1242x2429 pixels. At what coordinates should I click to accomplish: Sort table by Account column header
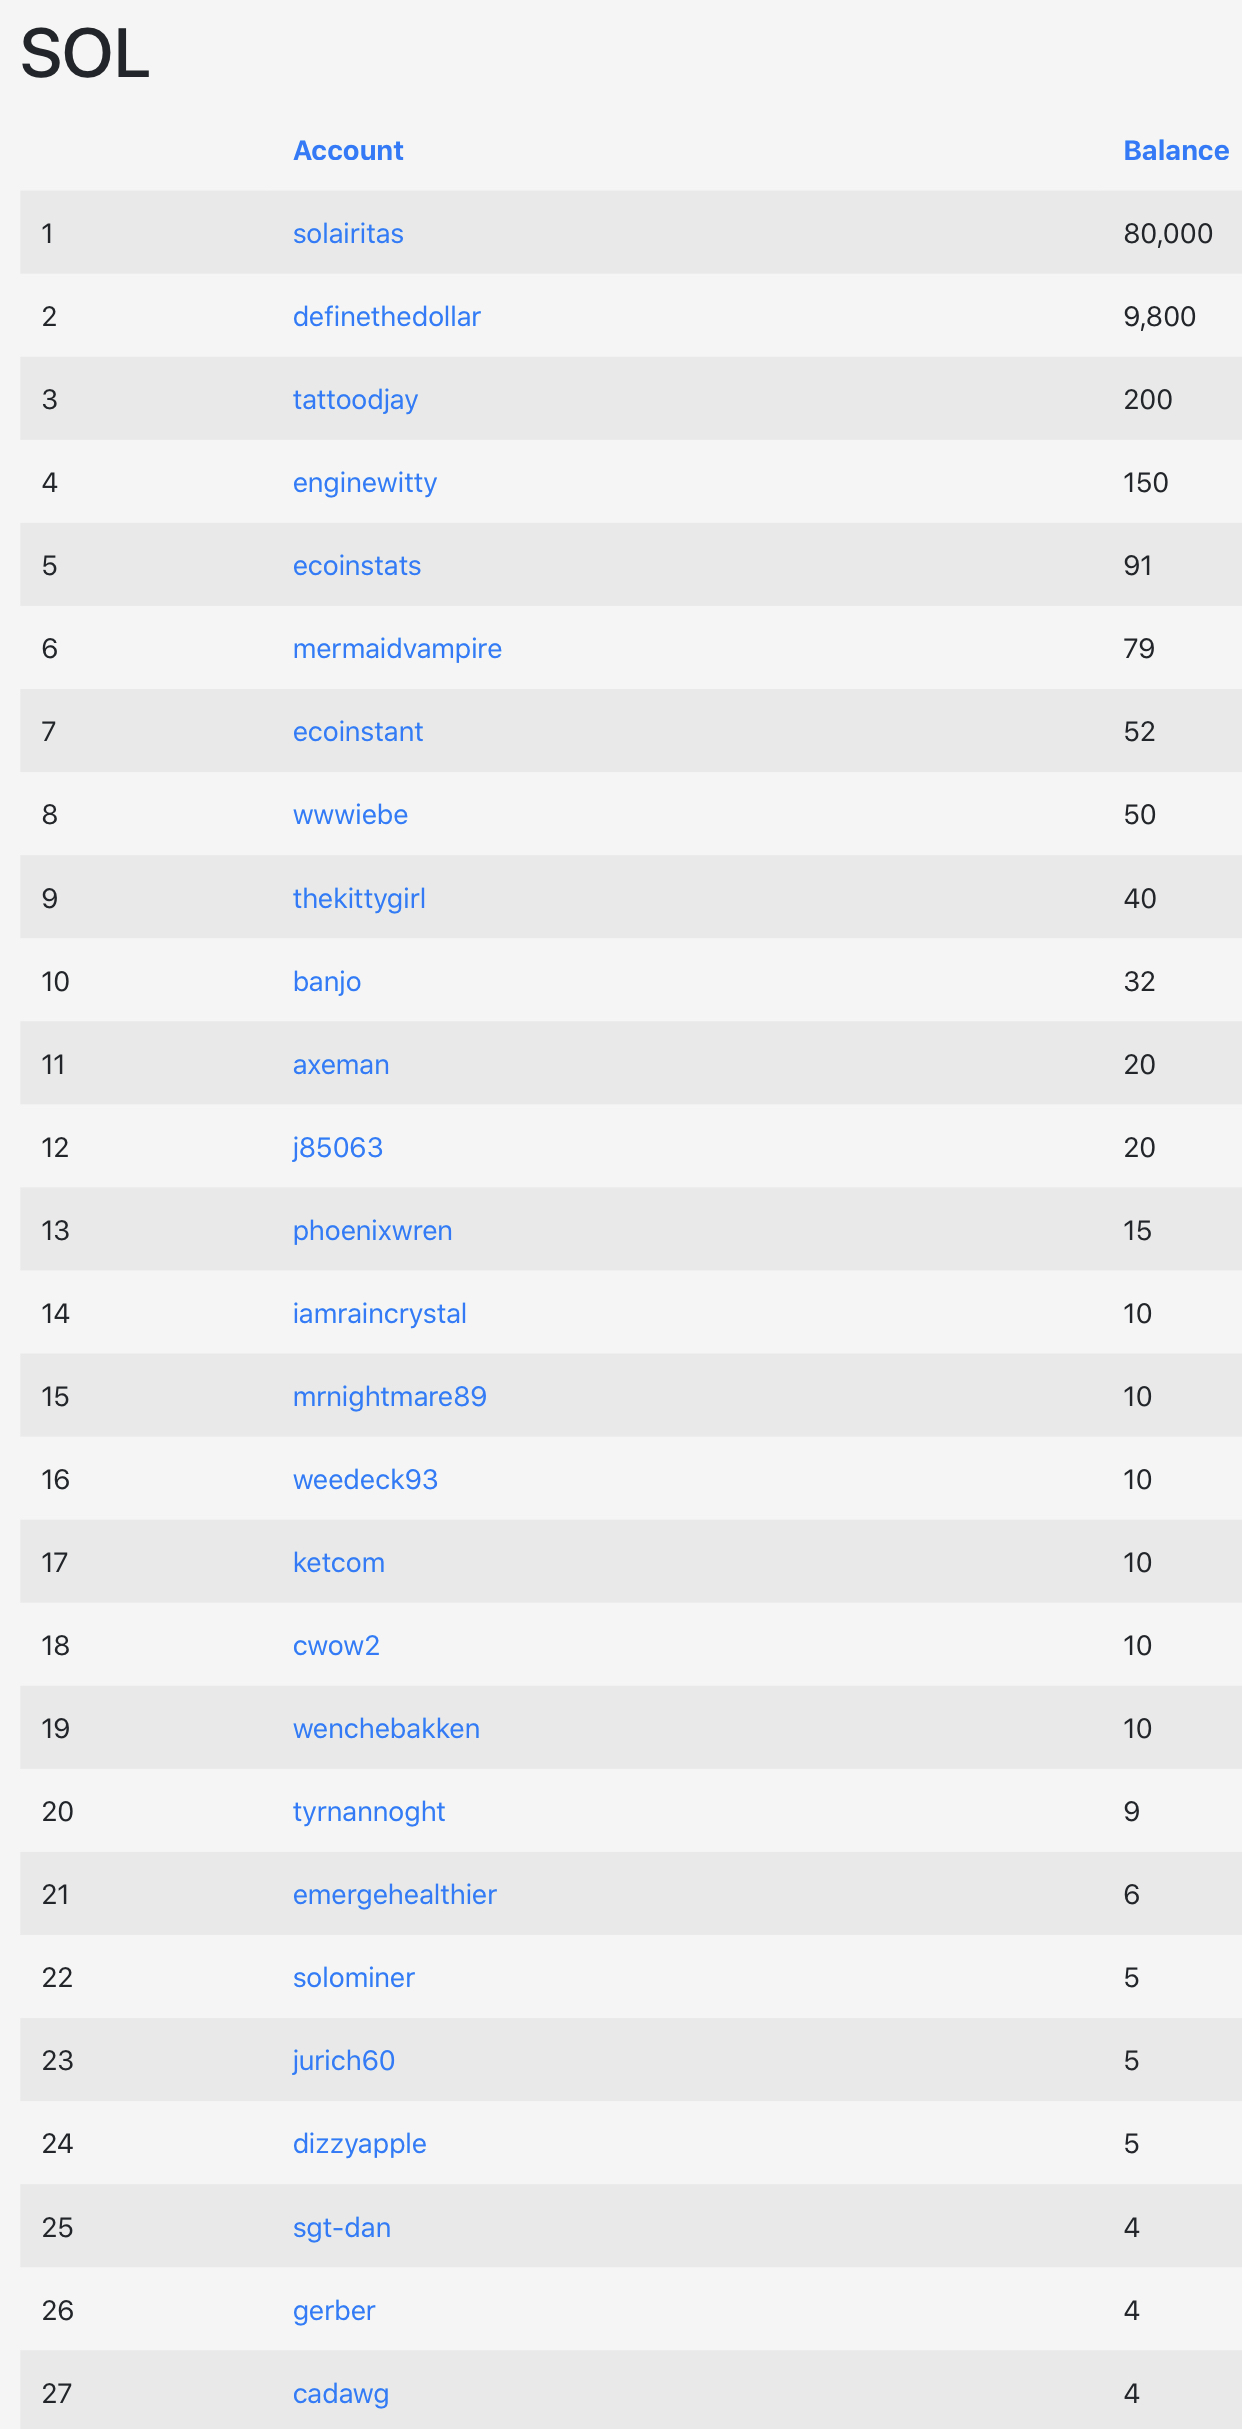pyautogui.click(x=348, y=150)
